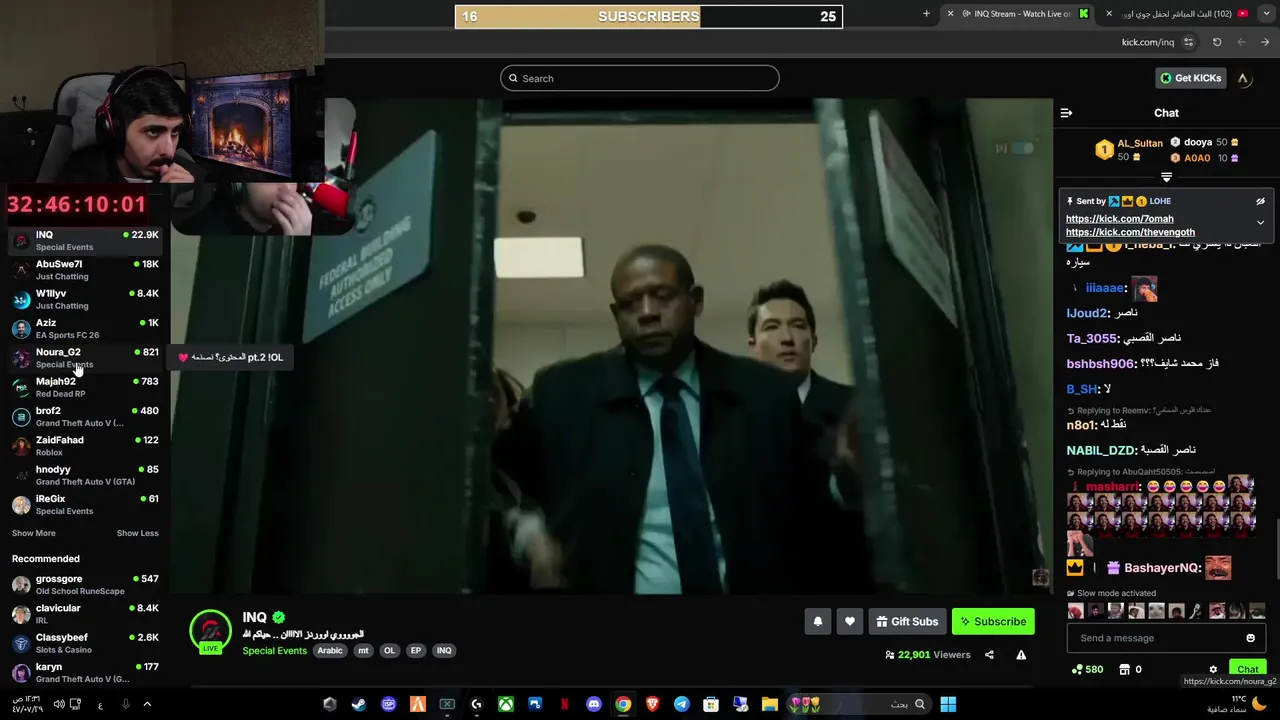Viewport: 1280px width, 720px height.
Task: Select the EP tag
Action: 416,651
